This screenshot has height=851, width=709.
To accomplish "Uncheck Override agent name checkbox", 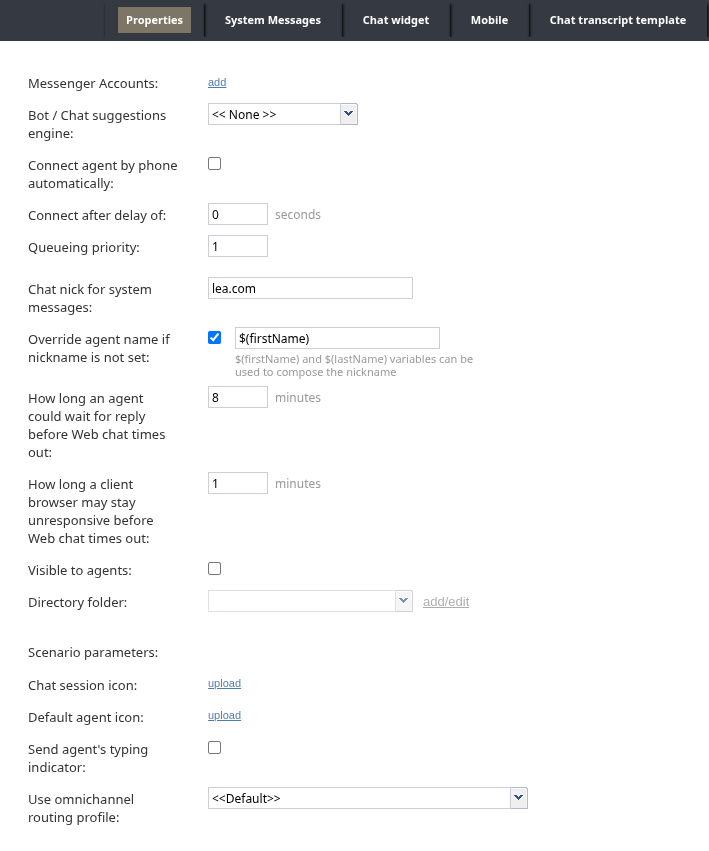I will pos(214,338).
